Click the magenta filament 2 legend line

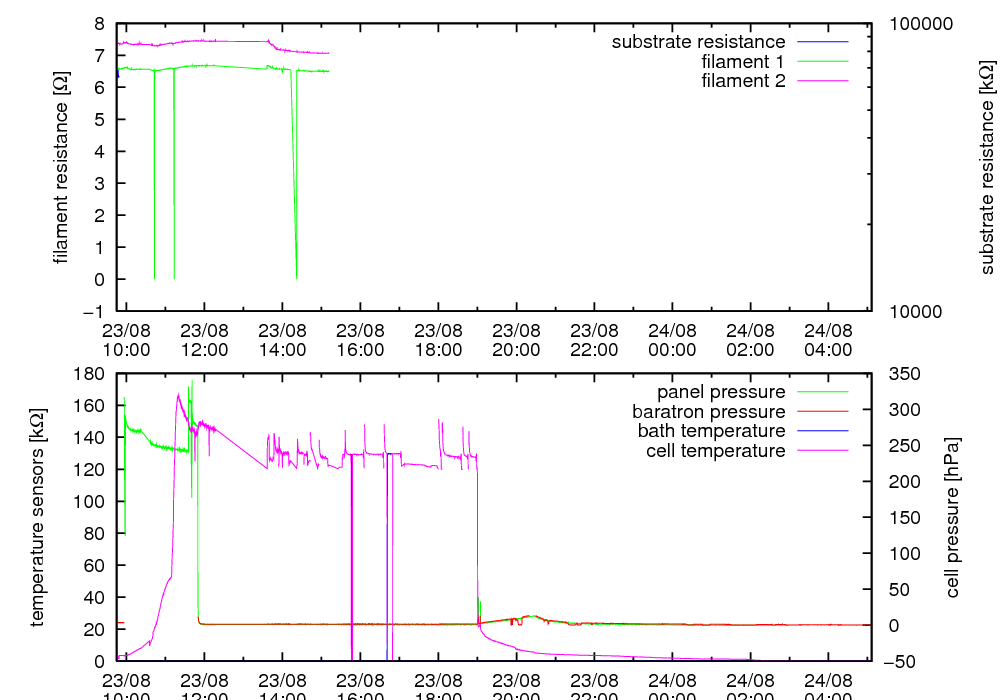coord(823,80)
